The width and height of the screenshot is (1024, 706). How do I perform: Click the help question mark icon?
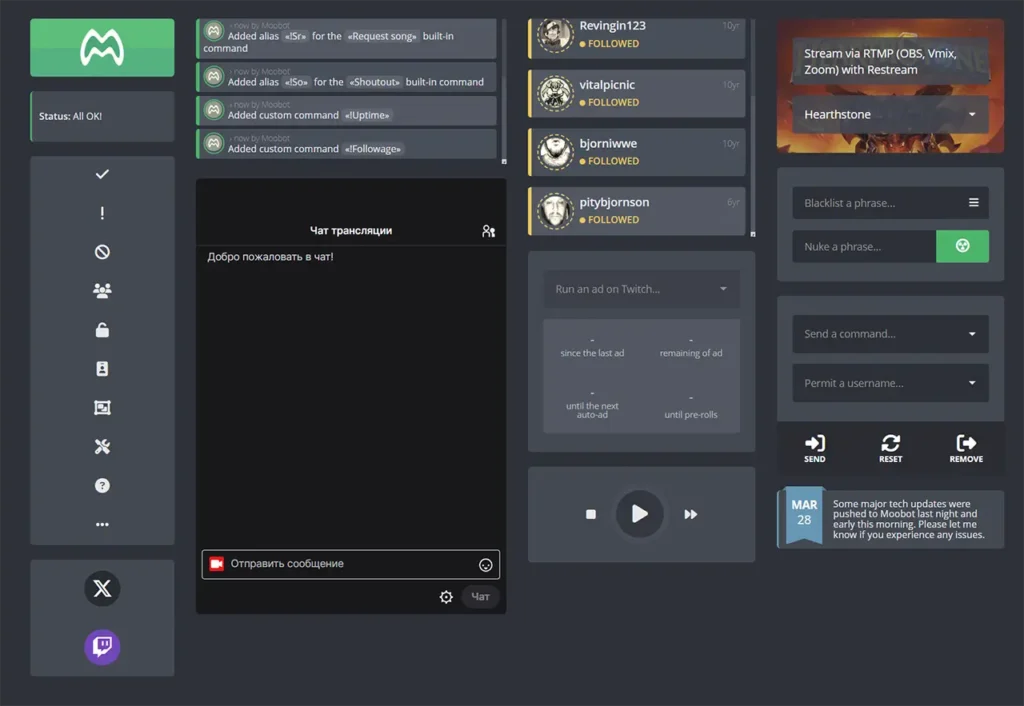(x=102, y=485)
